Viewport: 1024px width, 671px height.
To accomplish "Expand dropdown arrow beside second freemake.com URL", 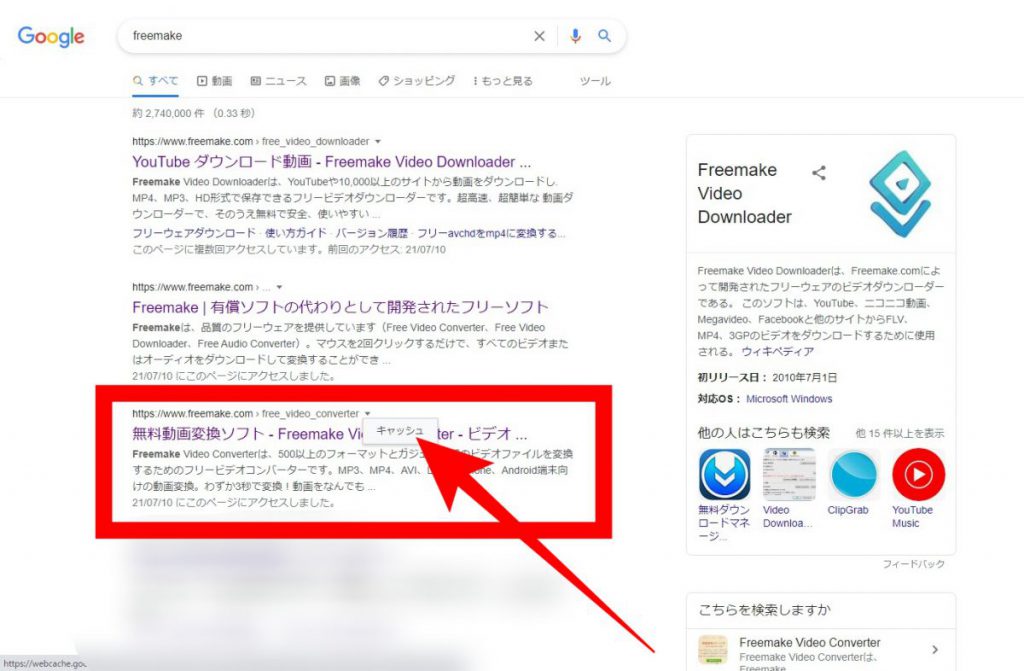I will point(280,287).
